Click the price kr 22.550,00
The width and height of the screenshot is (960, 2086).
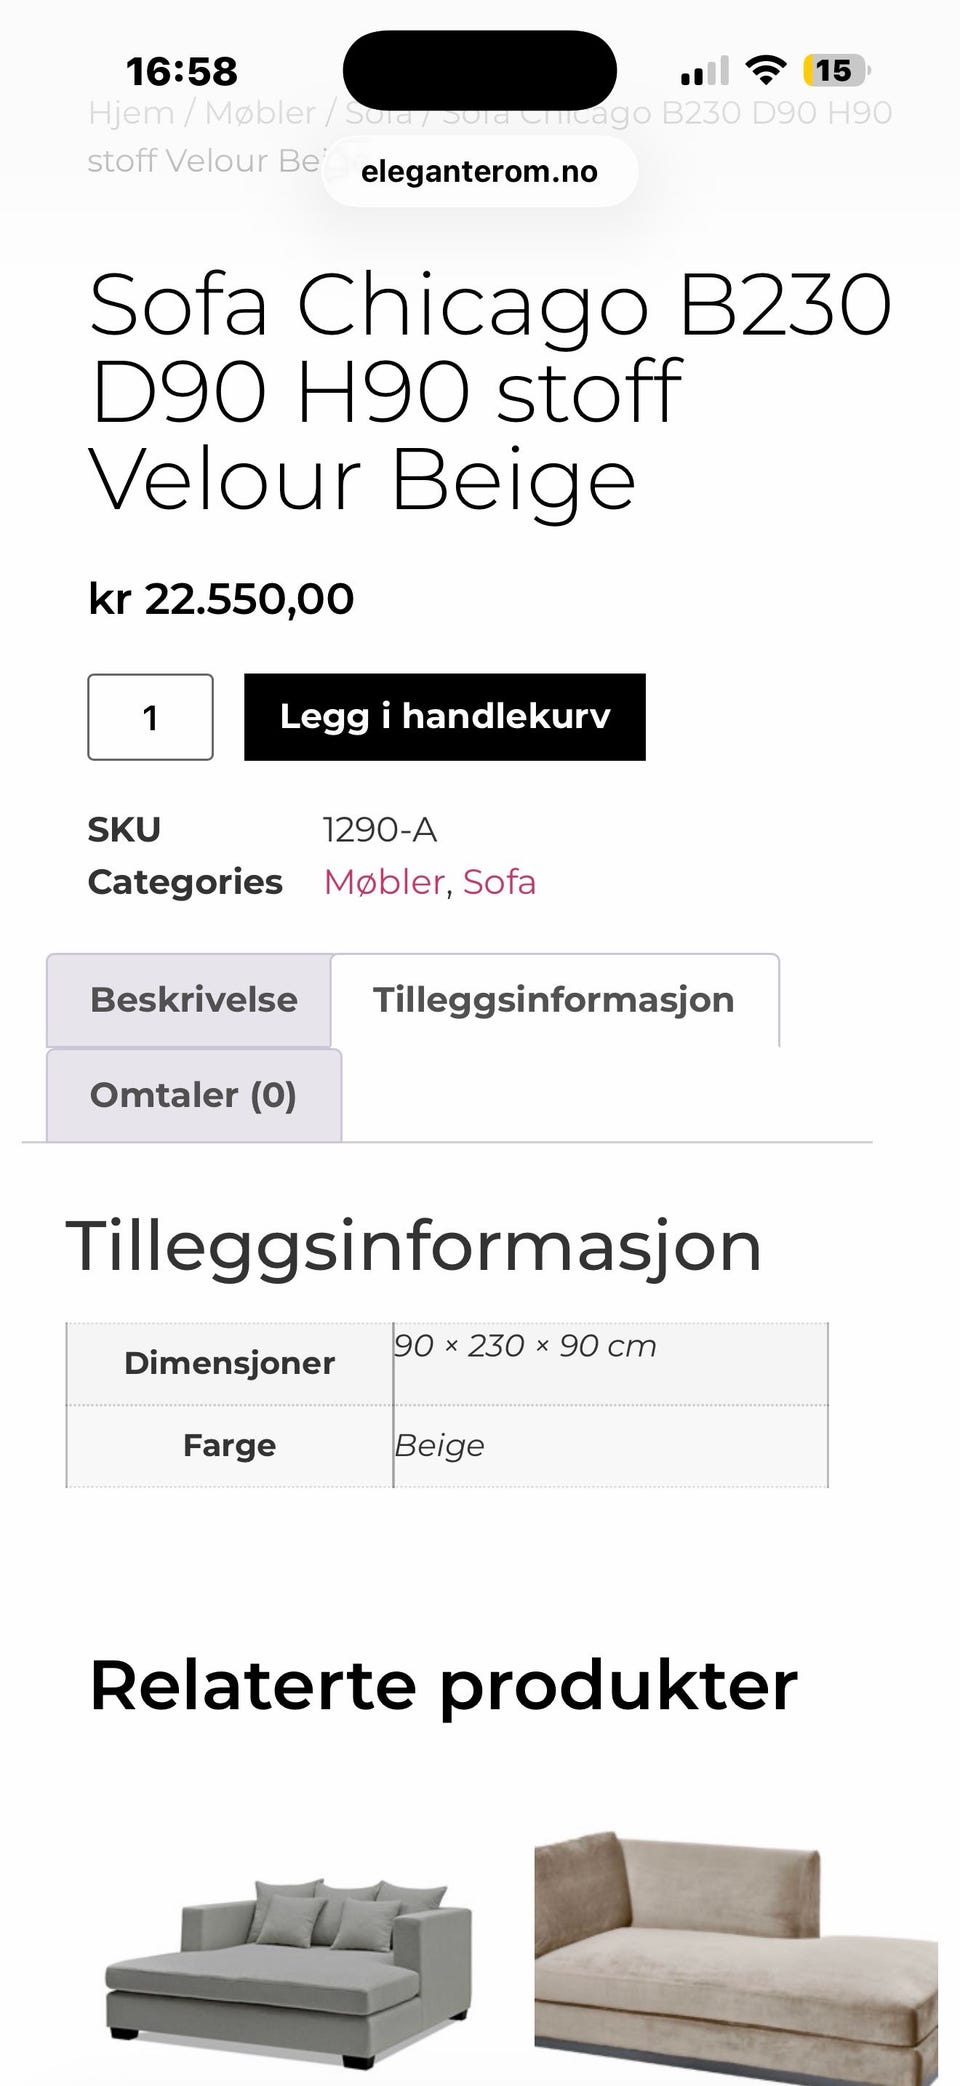point(220,599)
